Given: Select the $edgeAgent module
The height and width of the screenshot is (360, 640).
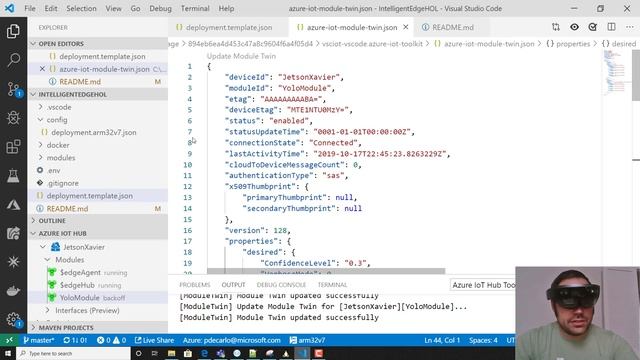Looking at the screenshot, I should tap(98, 272).
